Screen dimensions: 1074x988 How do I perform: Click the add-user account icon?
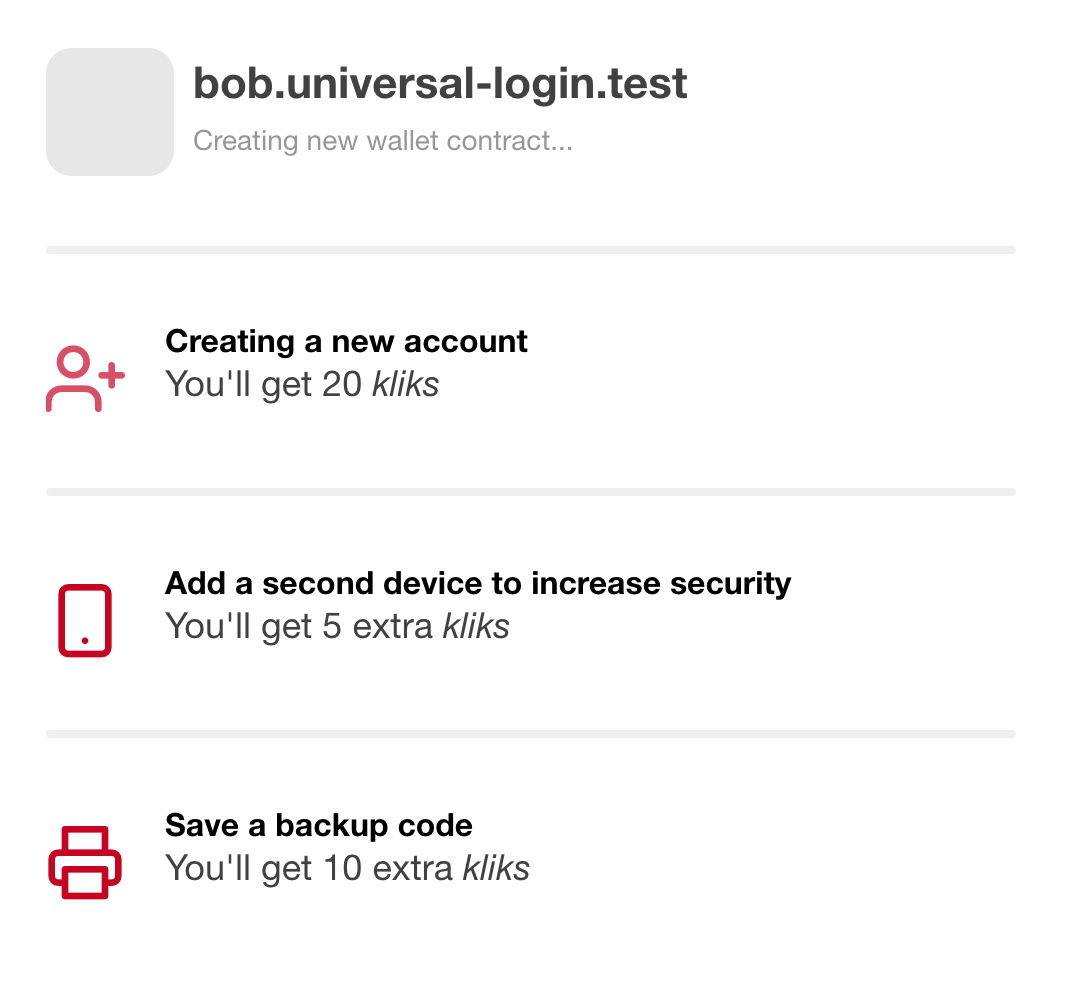click(x=85, y=379)
